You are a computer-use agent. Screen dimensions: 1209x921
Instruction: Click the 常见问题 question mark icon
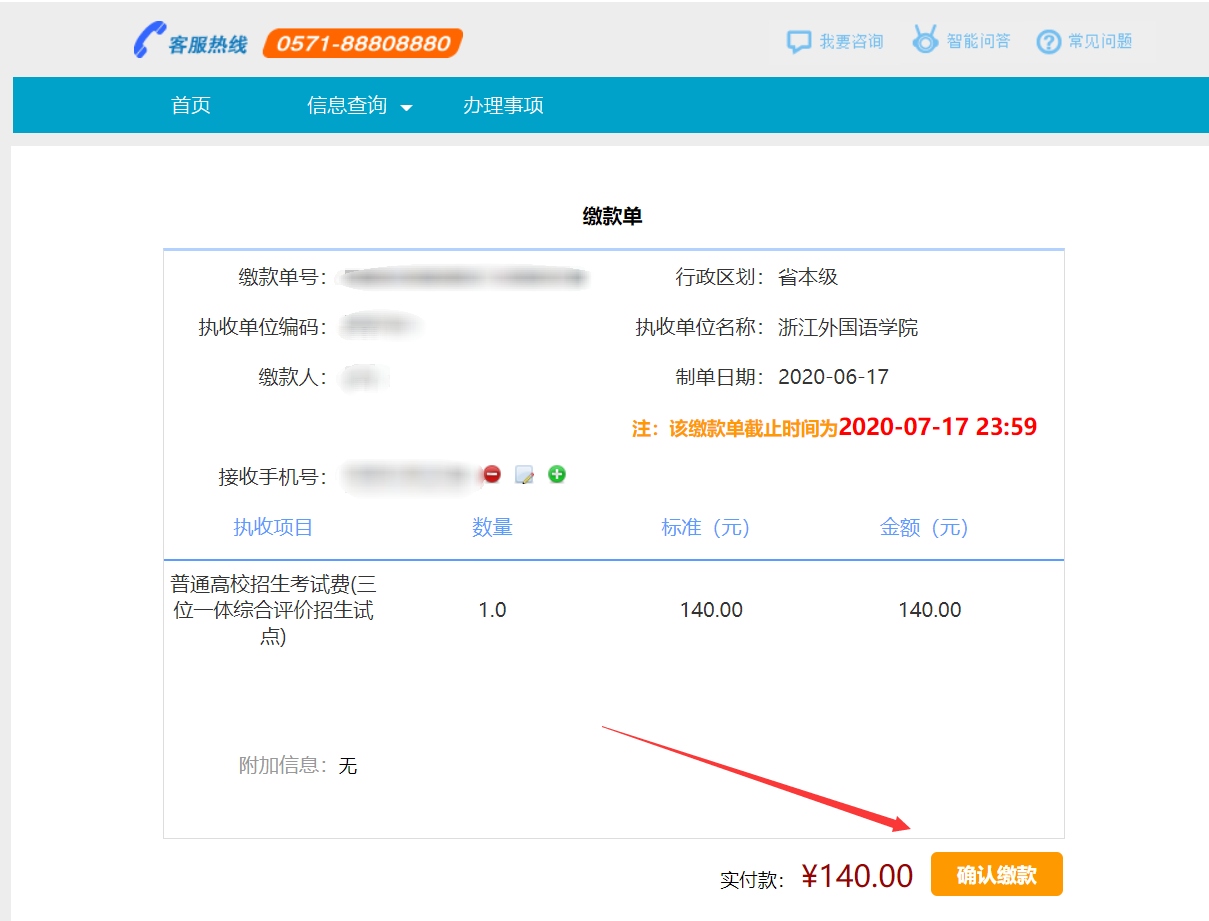[1048, 42]
